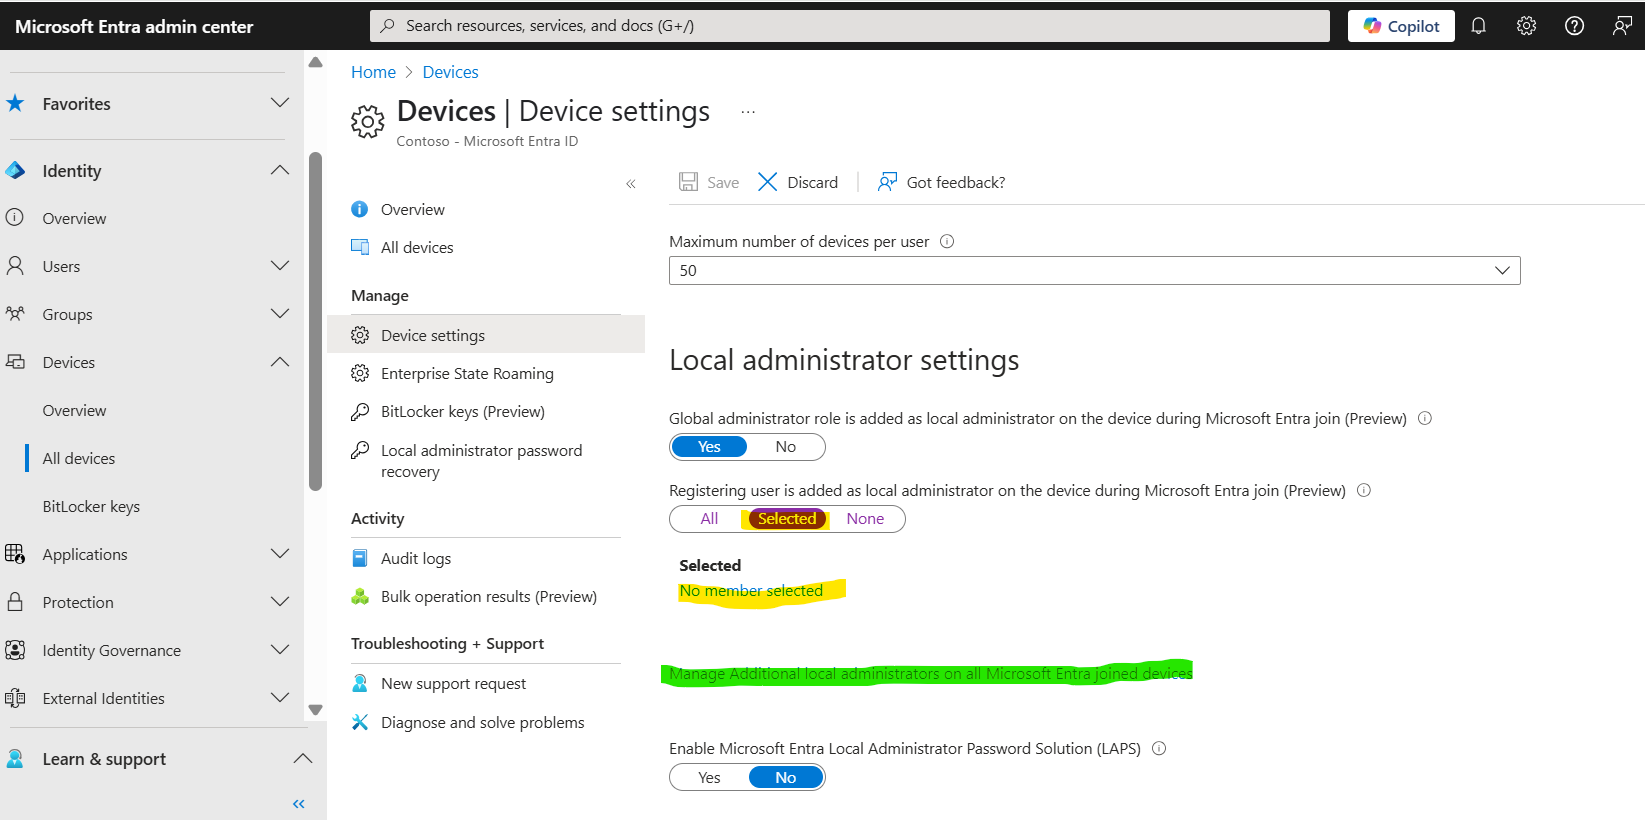1645x820 pixels.
Task: Click info icon beside LAPS setting
Action: click(1159, 748)
